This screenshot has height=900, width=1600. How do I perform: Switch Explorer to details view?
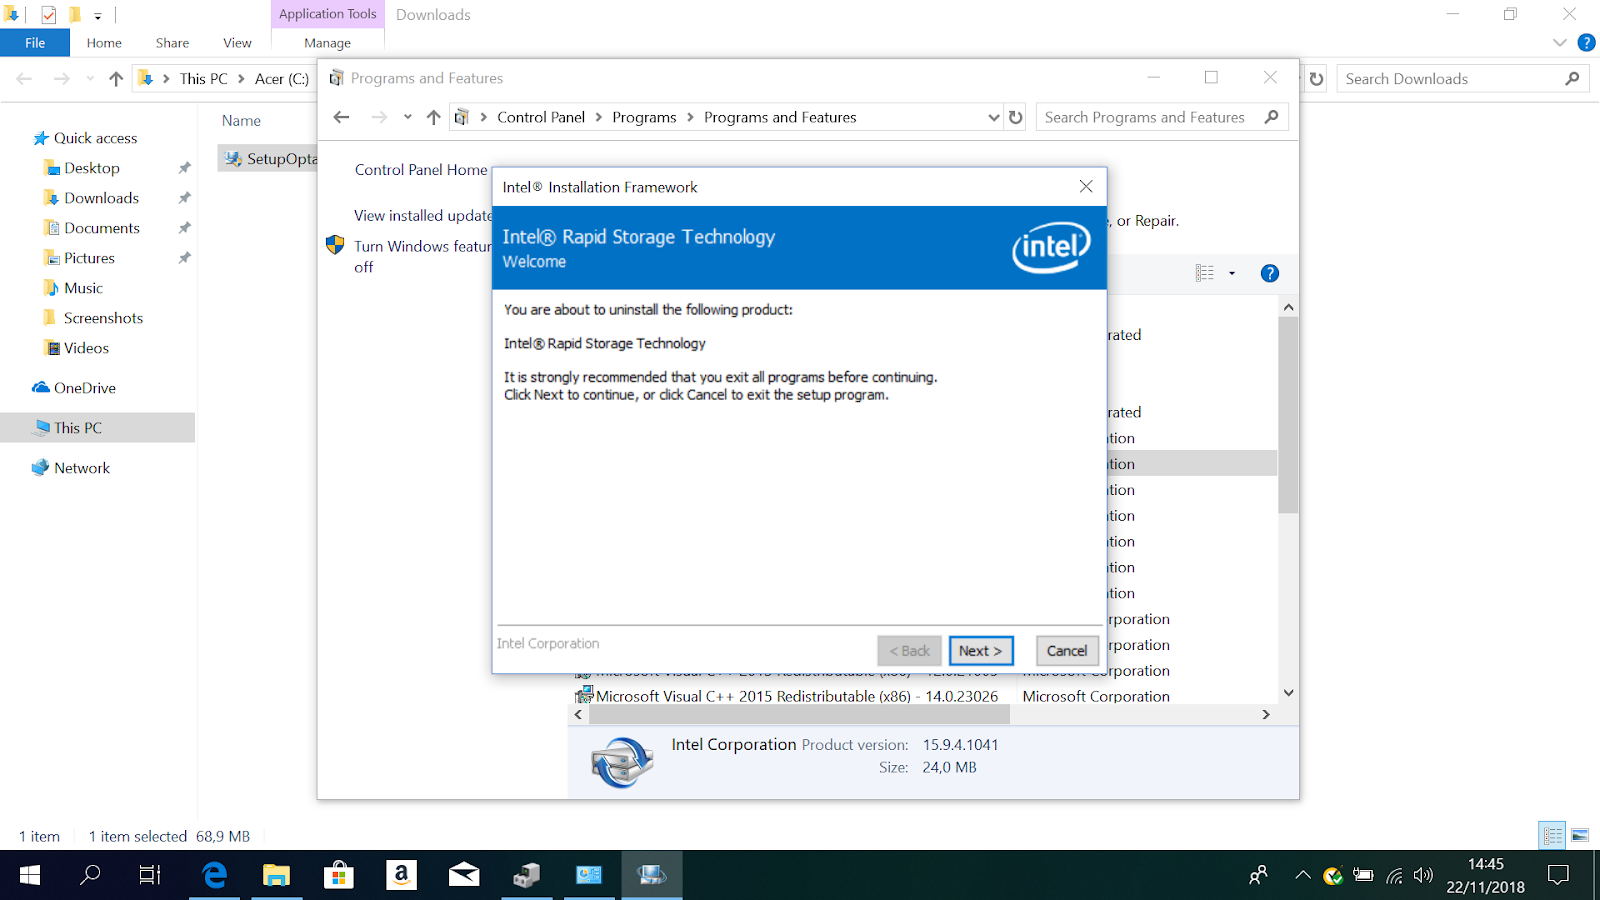pyautogui.click(x=1552, y=835)
